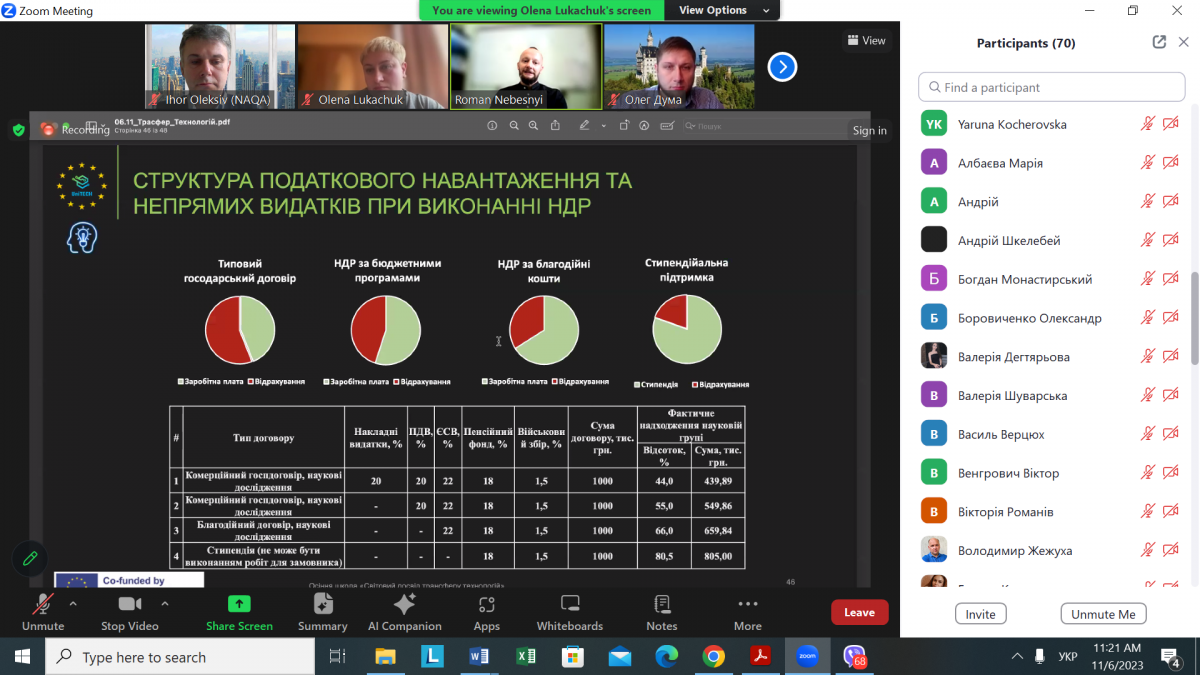Open the More menu in toolbar
The image size is (1200, 675).
point(747,611)
